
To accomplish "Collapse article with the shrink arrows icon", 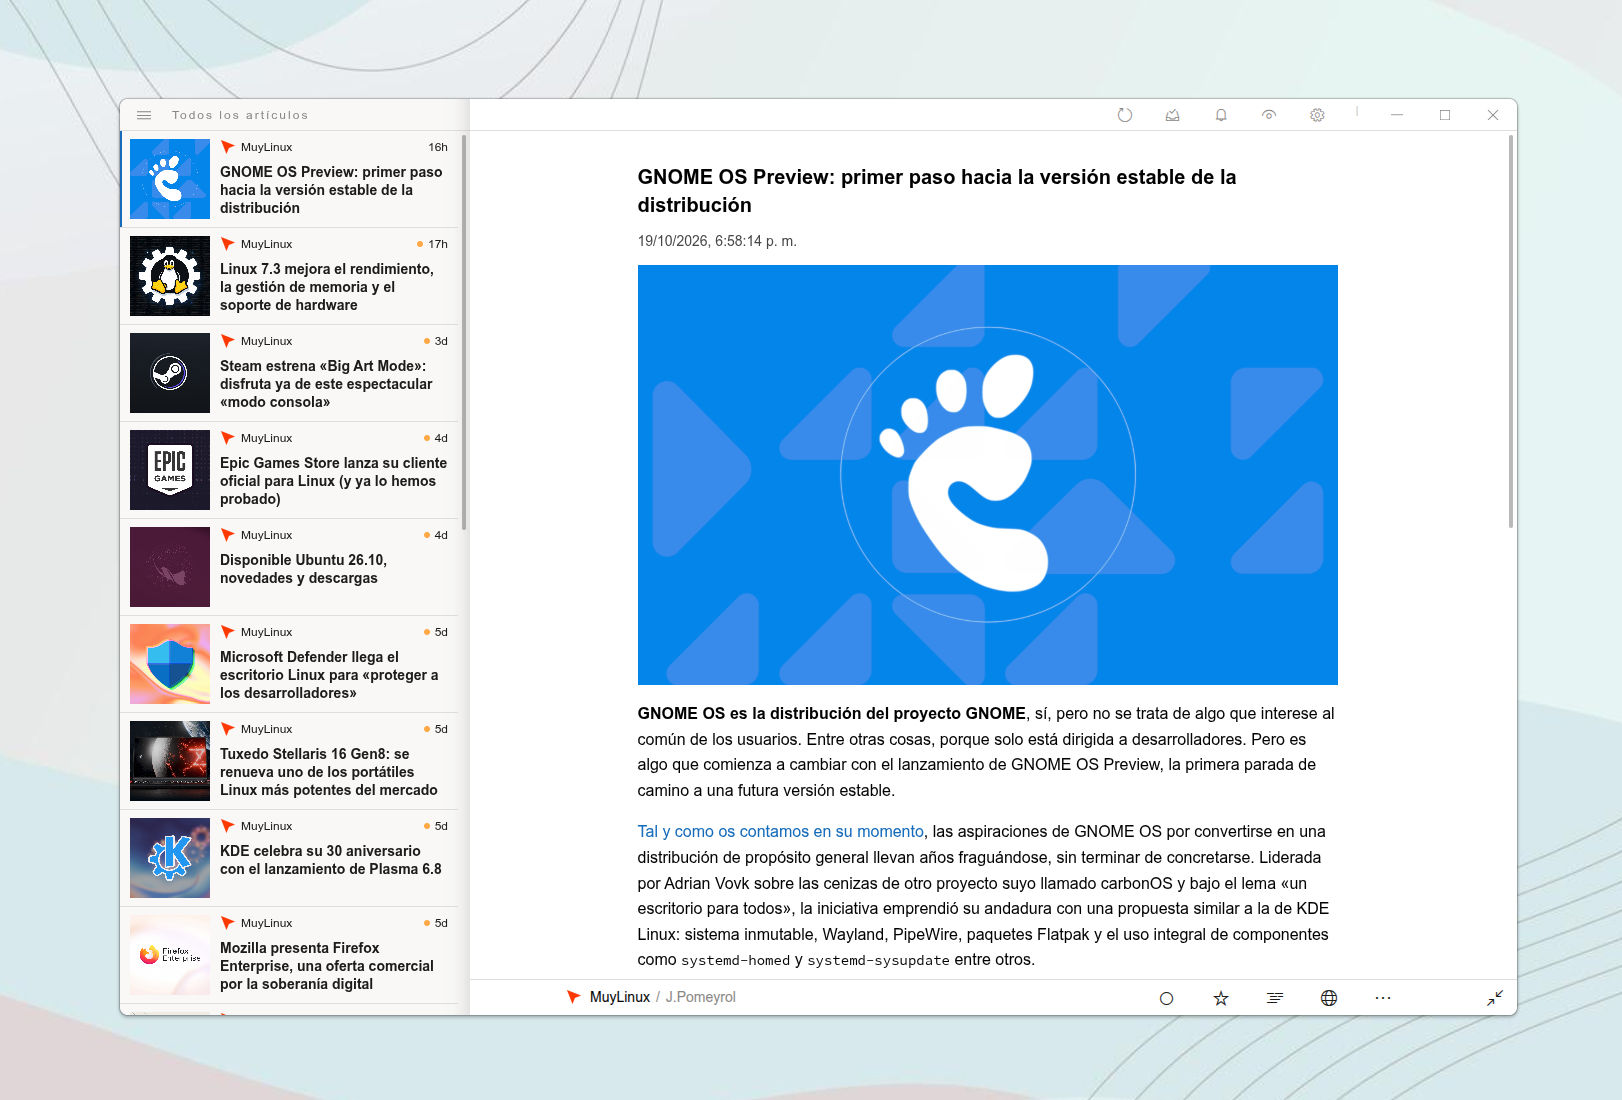I will 1495,998.
